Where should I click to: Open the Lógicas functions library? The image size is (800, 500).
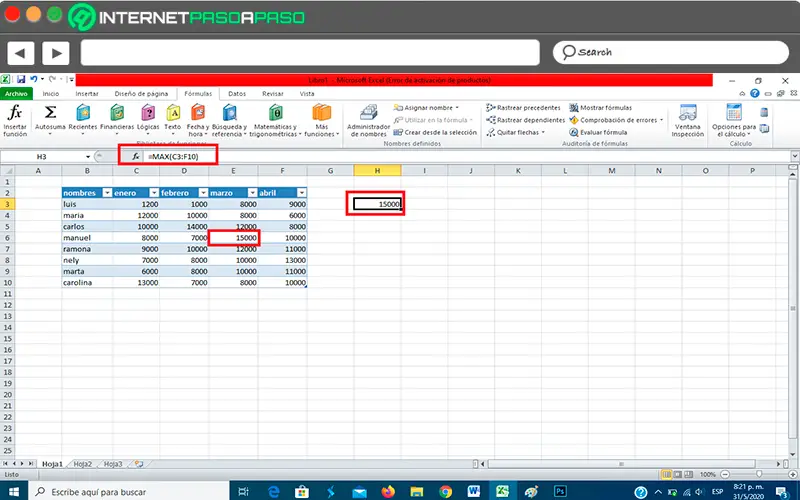[148, 120]
